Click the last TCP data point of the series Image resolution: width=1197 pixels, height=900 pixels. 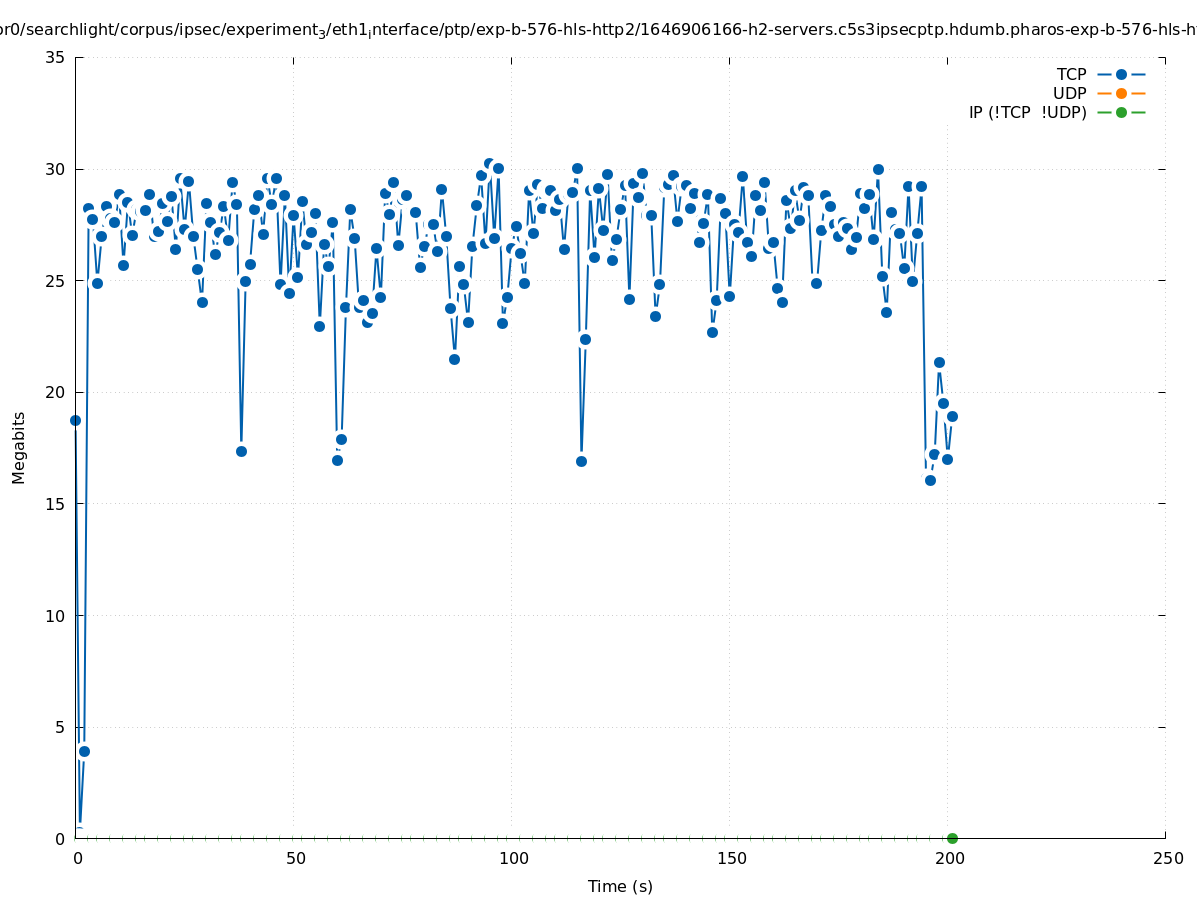tap(952, 416)
